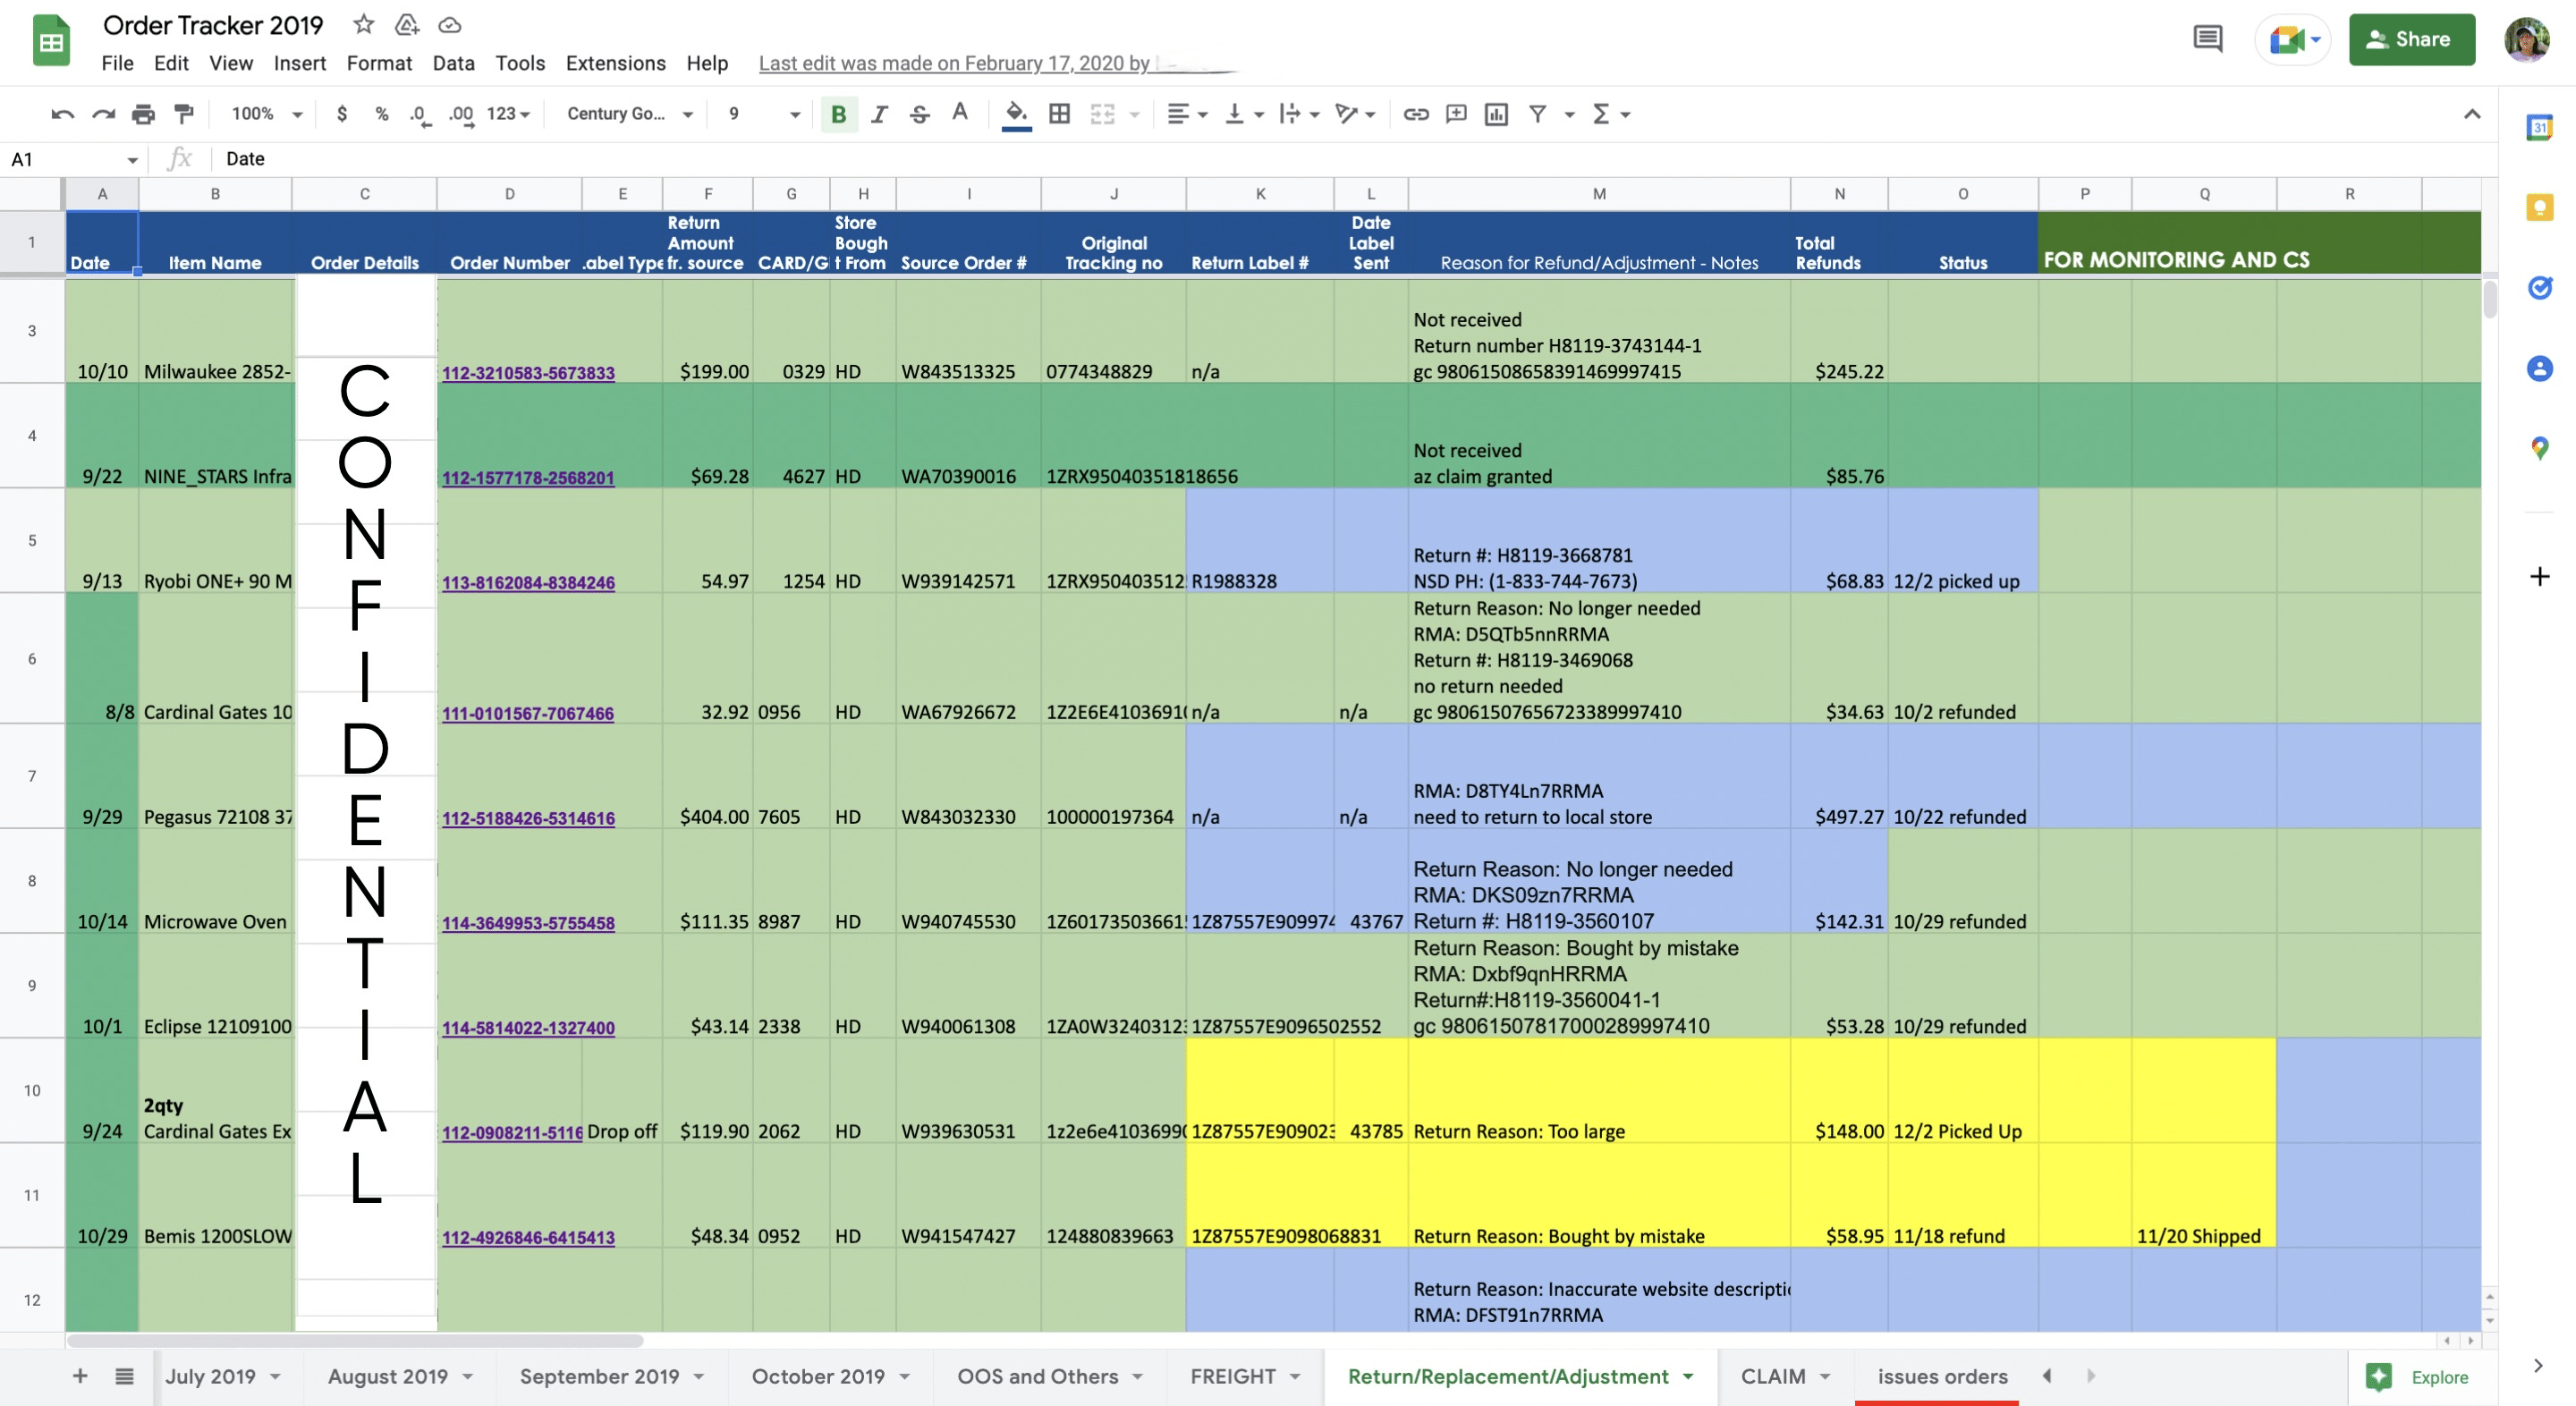Switch to the FREIGHT sheet tab
The image size is (2576, 1406).
[x=1232, y=1376]
